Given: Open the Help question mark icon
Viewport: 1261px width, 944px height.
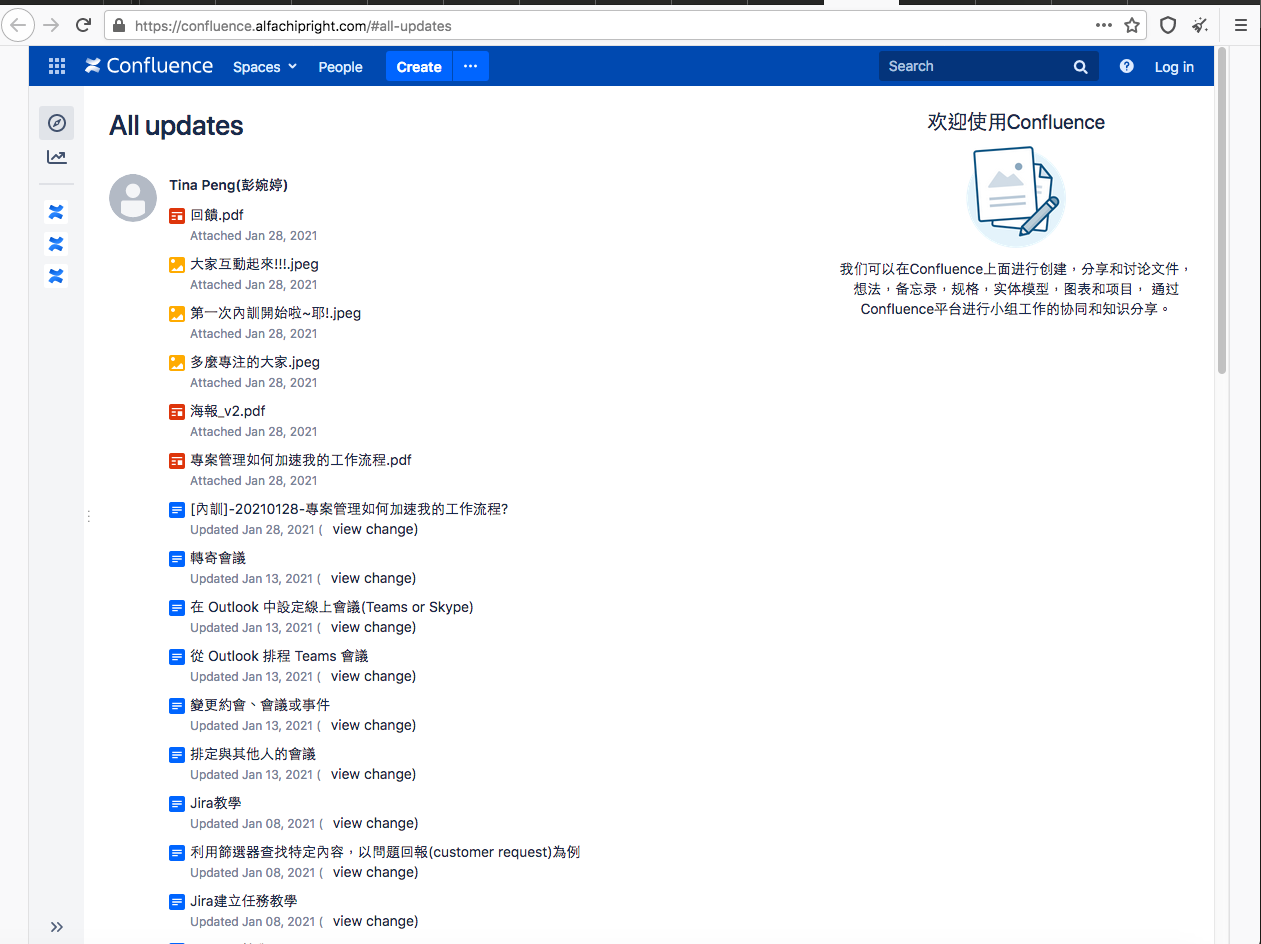Looking at the screenshot, I should 1127,66.
